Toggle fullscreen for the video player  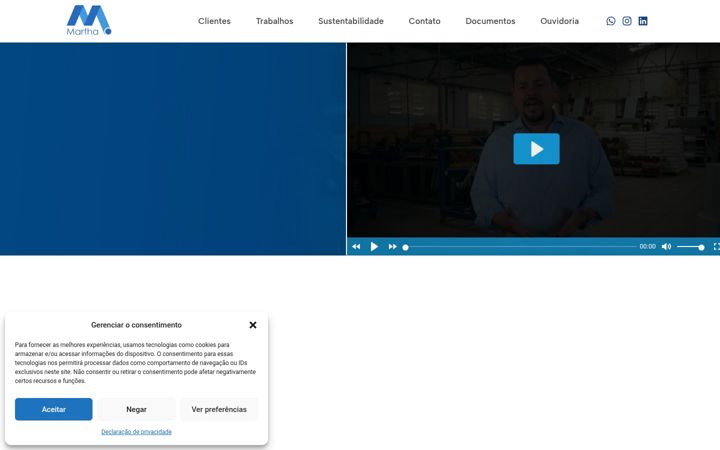point(716,247)
